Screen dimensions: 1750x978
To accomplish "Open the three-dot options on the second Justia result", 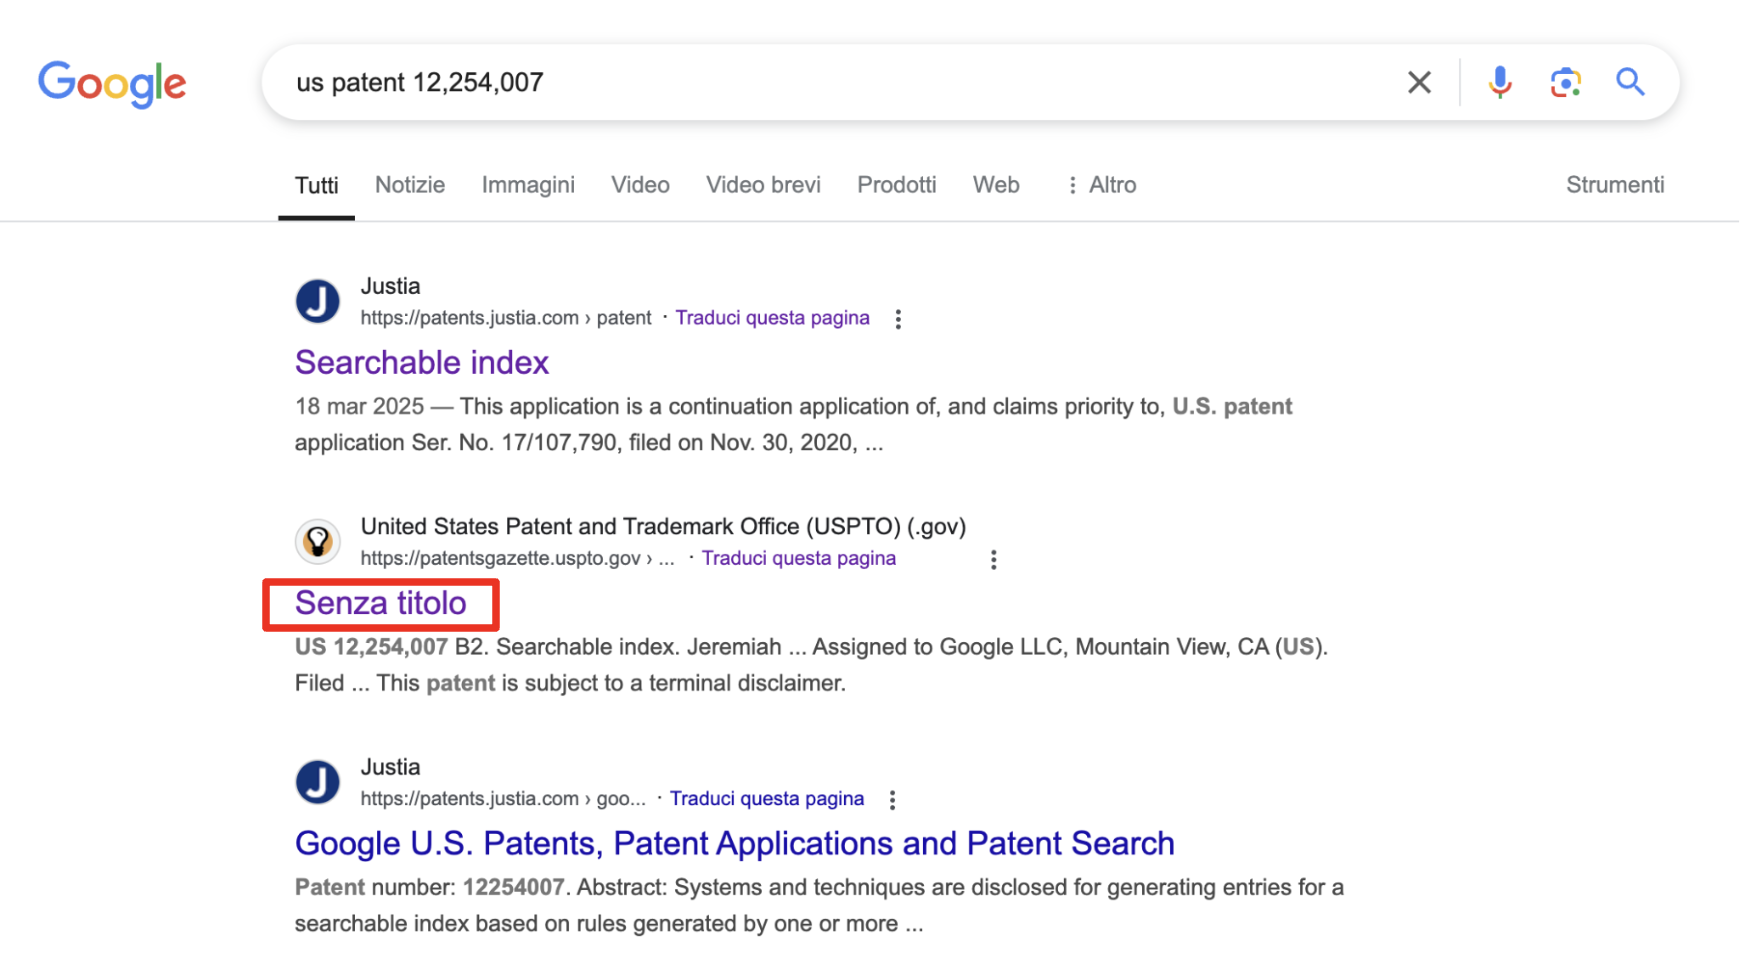I will (892, 799).
